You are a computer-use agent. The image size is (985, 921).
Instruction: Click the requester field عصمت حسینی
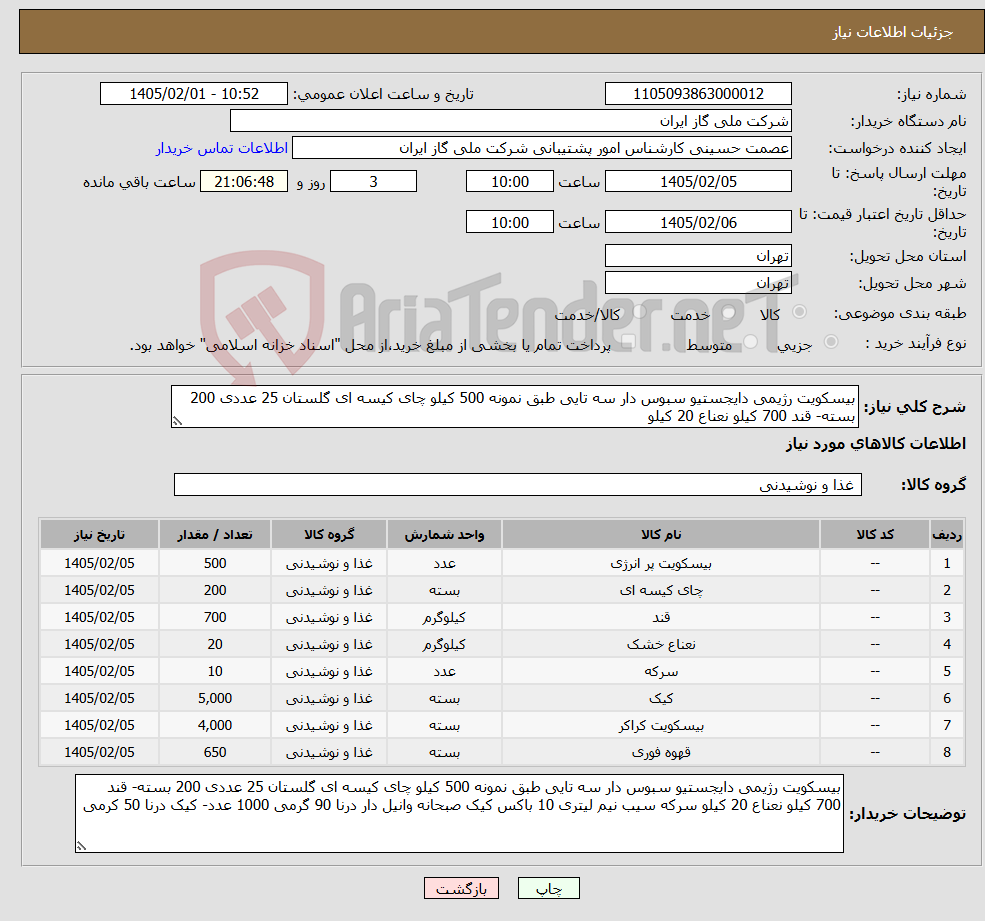pyautogui.click(x=541, y=148)
